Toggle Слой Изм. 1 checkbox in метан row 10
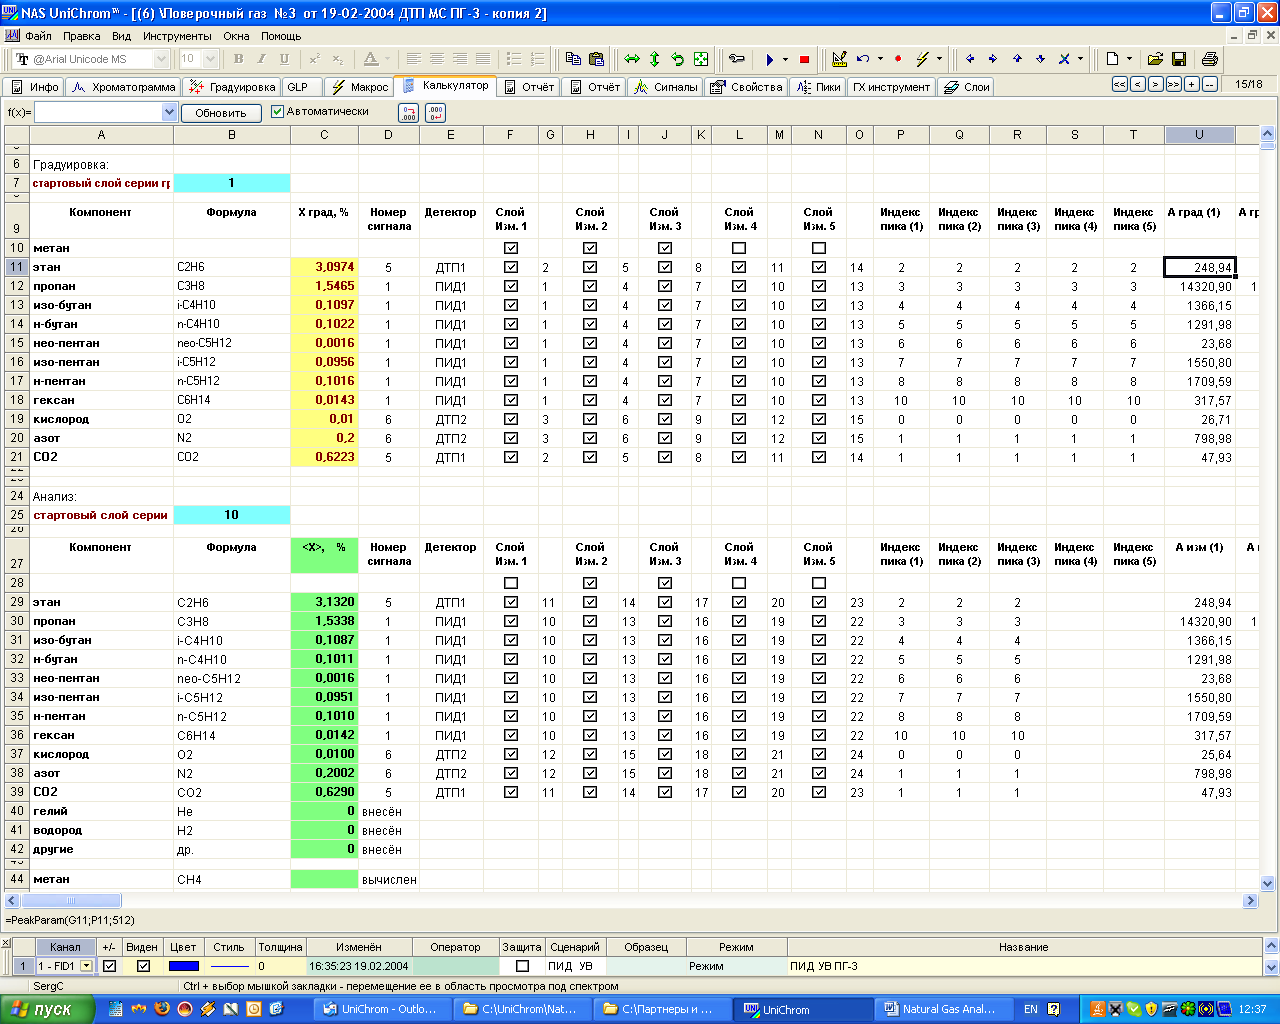1280x1024 pixels. [x=511, y=248]
